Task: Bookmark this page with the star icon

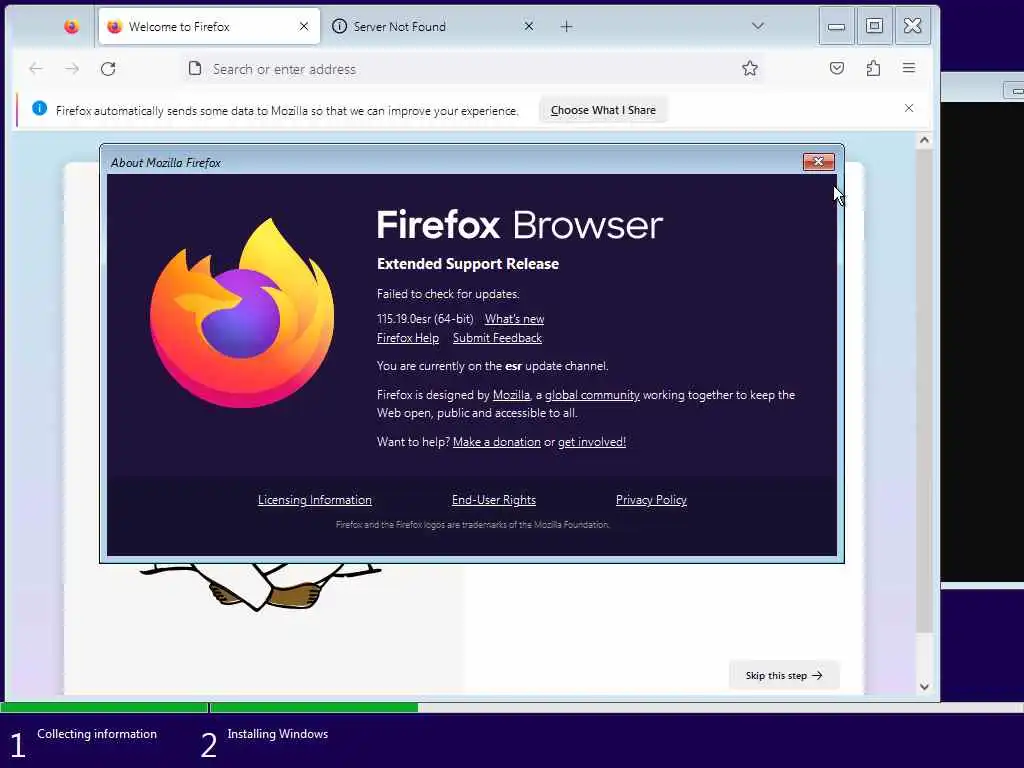Action: [x=750, y=68]
